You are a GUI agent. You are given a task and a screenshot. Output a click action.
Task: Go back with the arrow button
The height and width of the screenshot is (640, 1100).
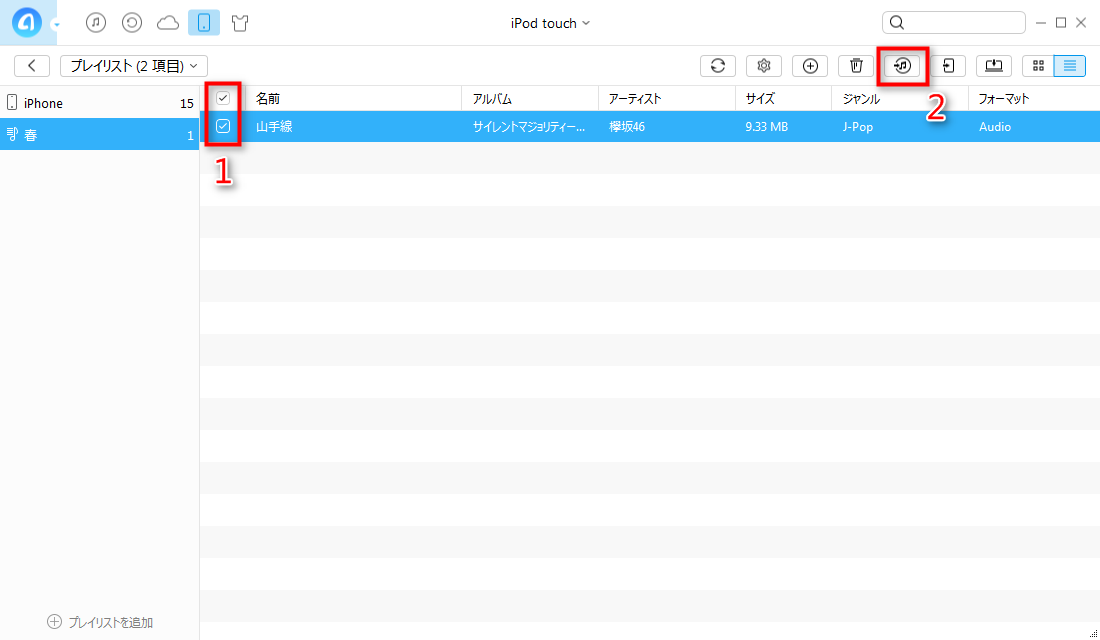click(32, 65)
